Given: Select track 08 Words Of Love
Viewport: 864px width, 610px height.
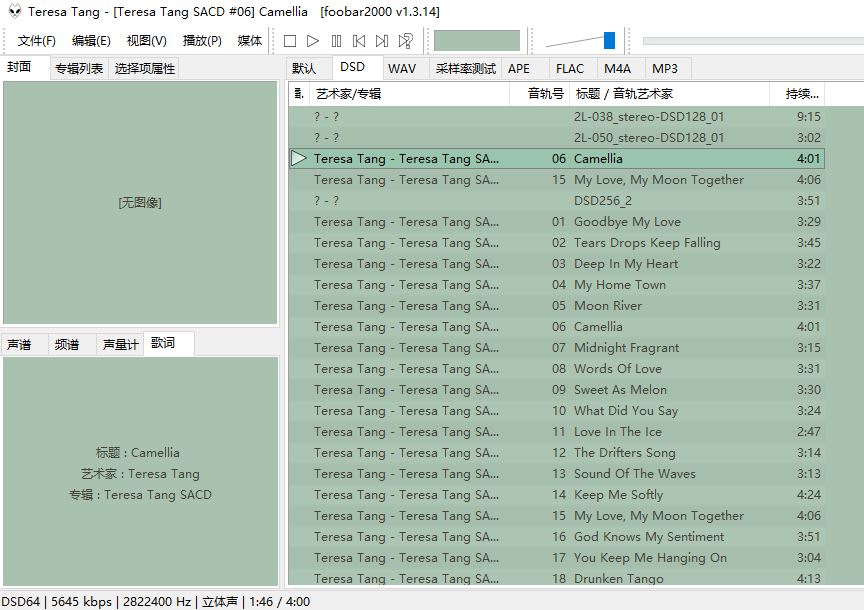Looking at the screenshot, I should click(x=557, y=369).
